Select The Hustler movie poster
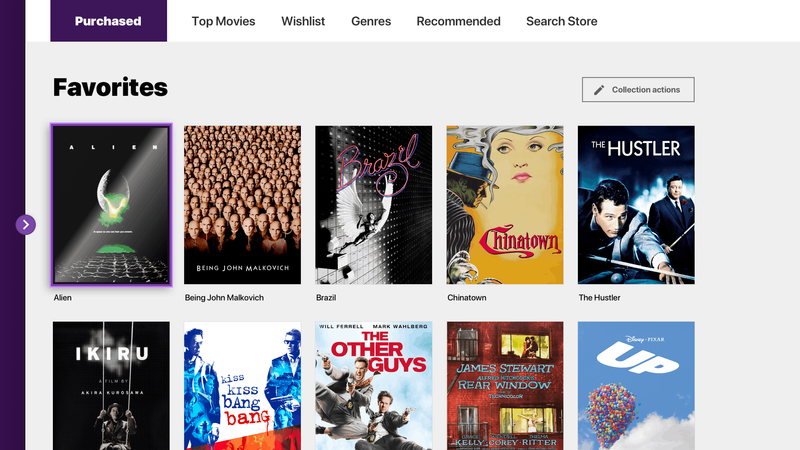Image resolution: width=800 pixels, height=450 pixels. (636, 205)
